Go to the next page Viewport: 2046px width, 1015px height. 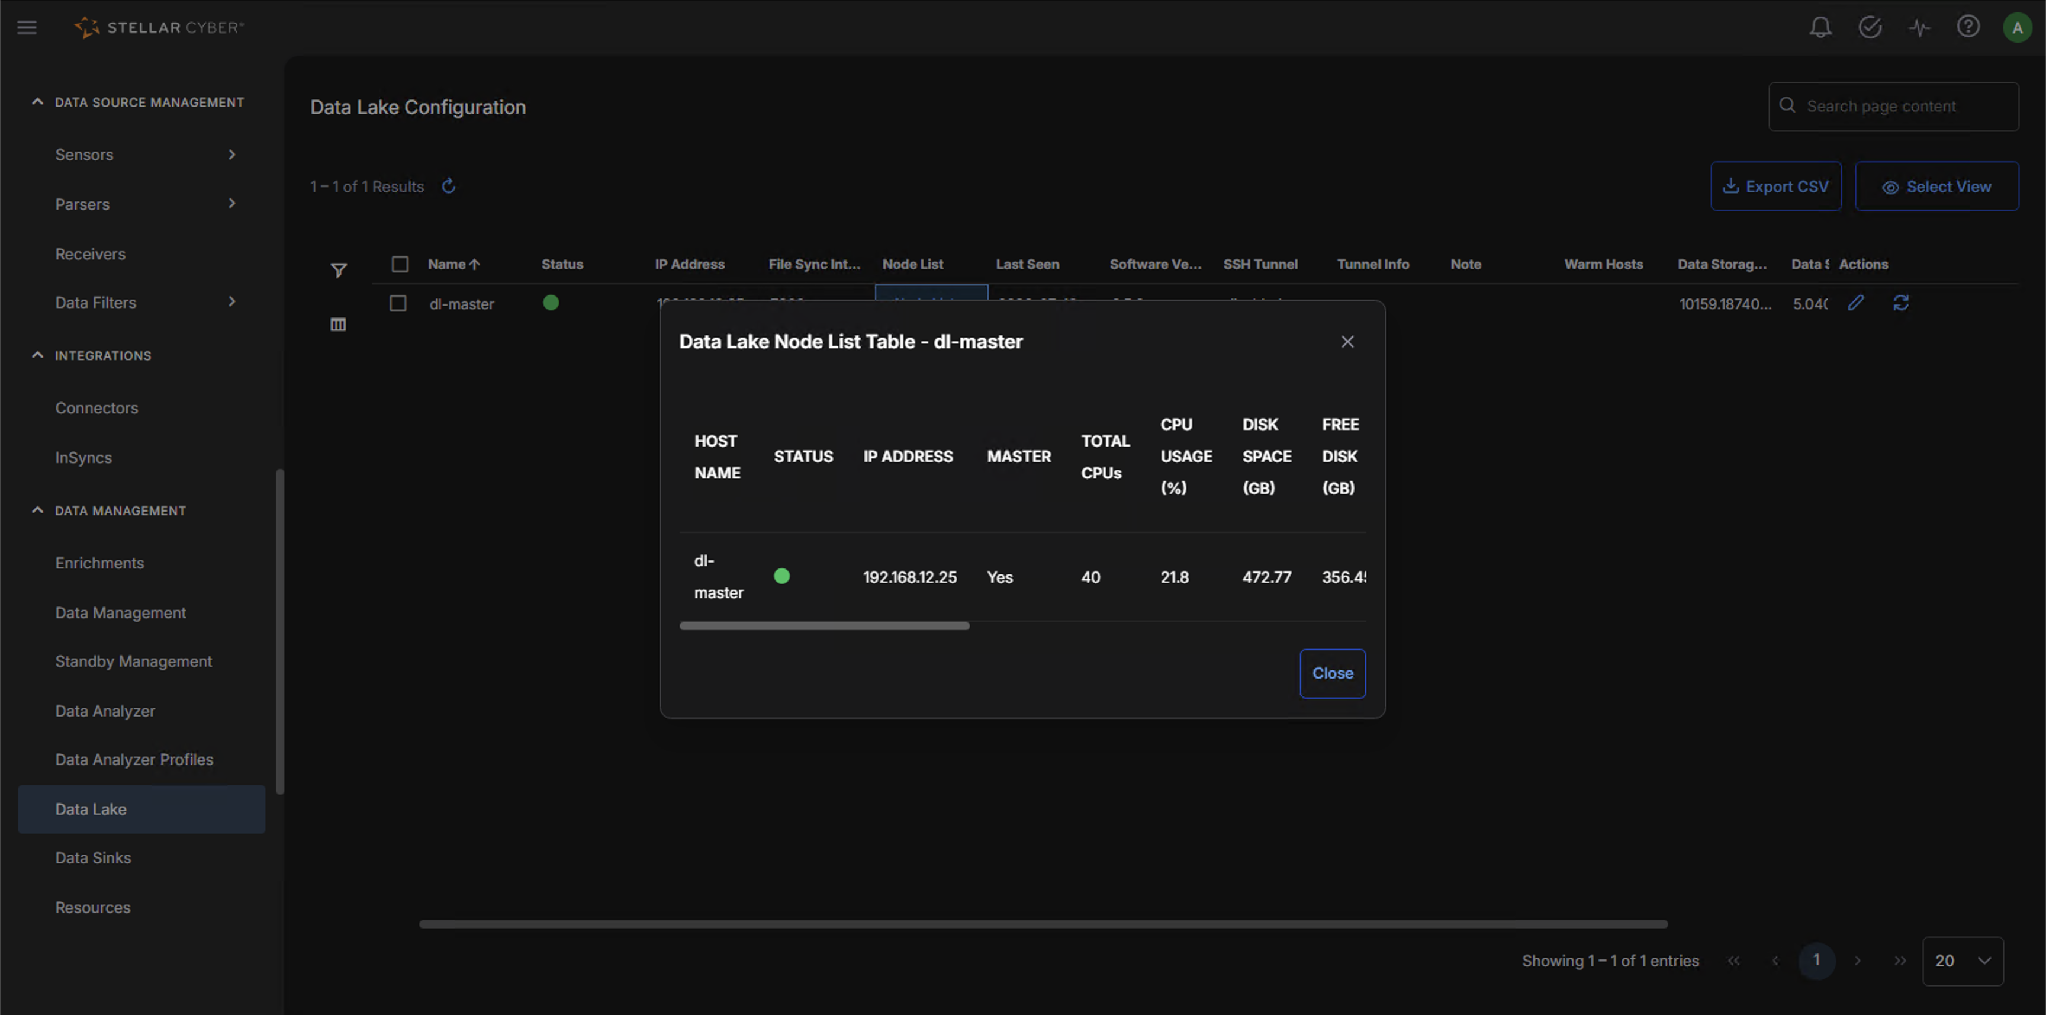point(1858,961)
